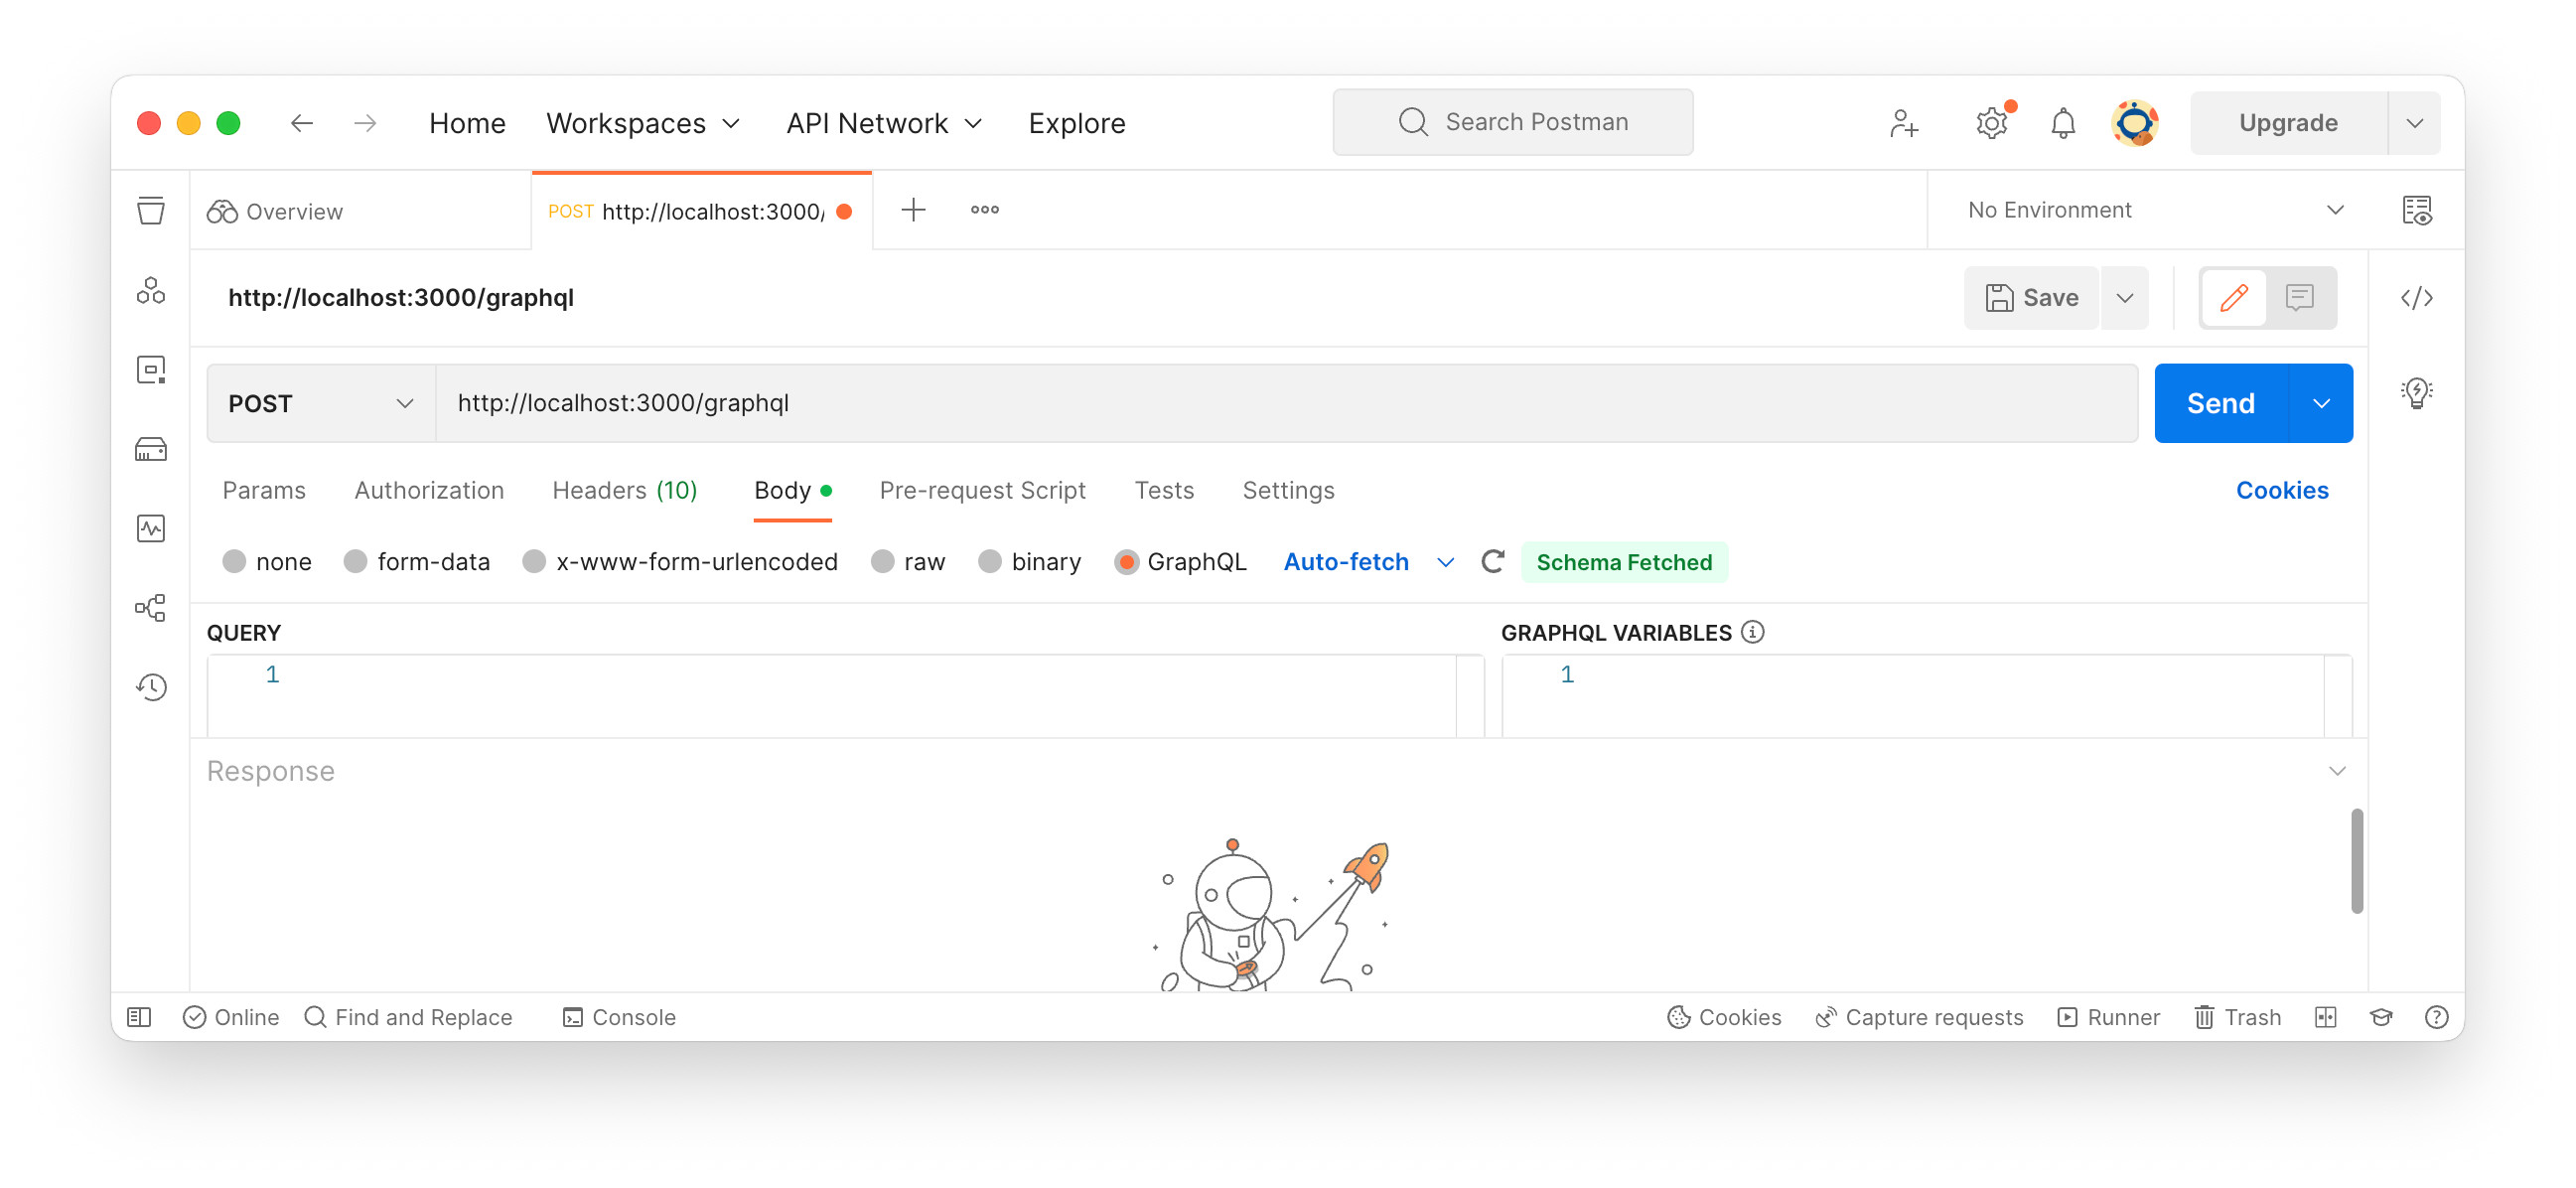Open the History sidebar icon

151,687
